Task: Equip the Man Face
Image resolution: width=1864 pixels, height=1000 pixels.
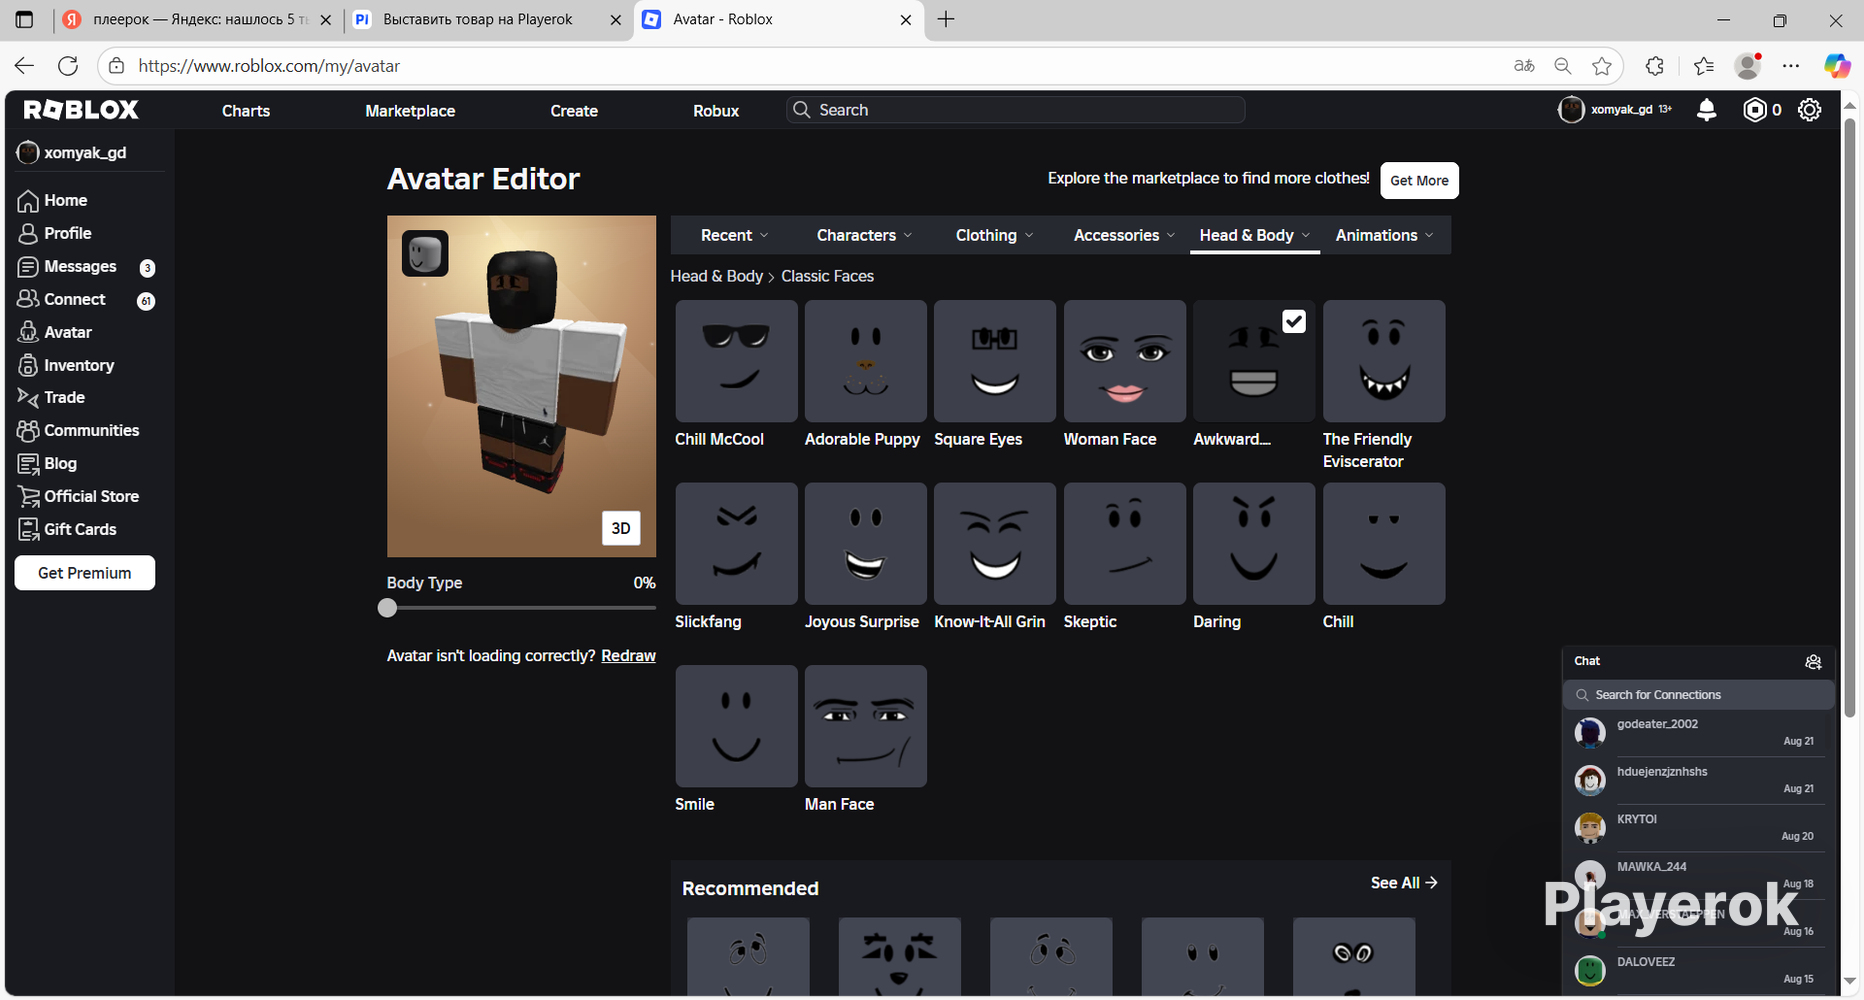Action: 866,726
